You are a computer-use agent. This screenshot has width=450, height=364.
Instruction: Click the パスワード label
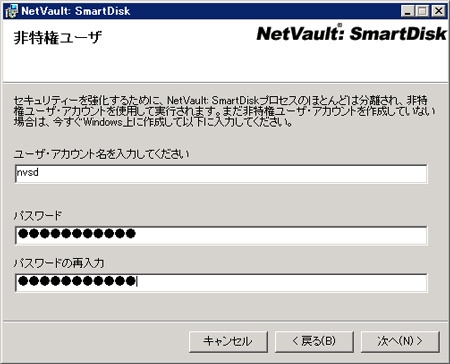[38, 215]
